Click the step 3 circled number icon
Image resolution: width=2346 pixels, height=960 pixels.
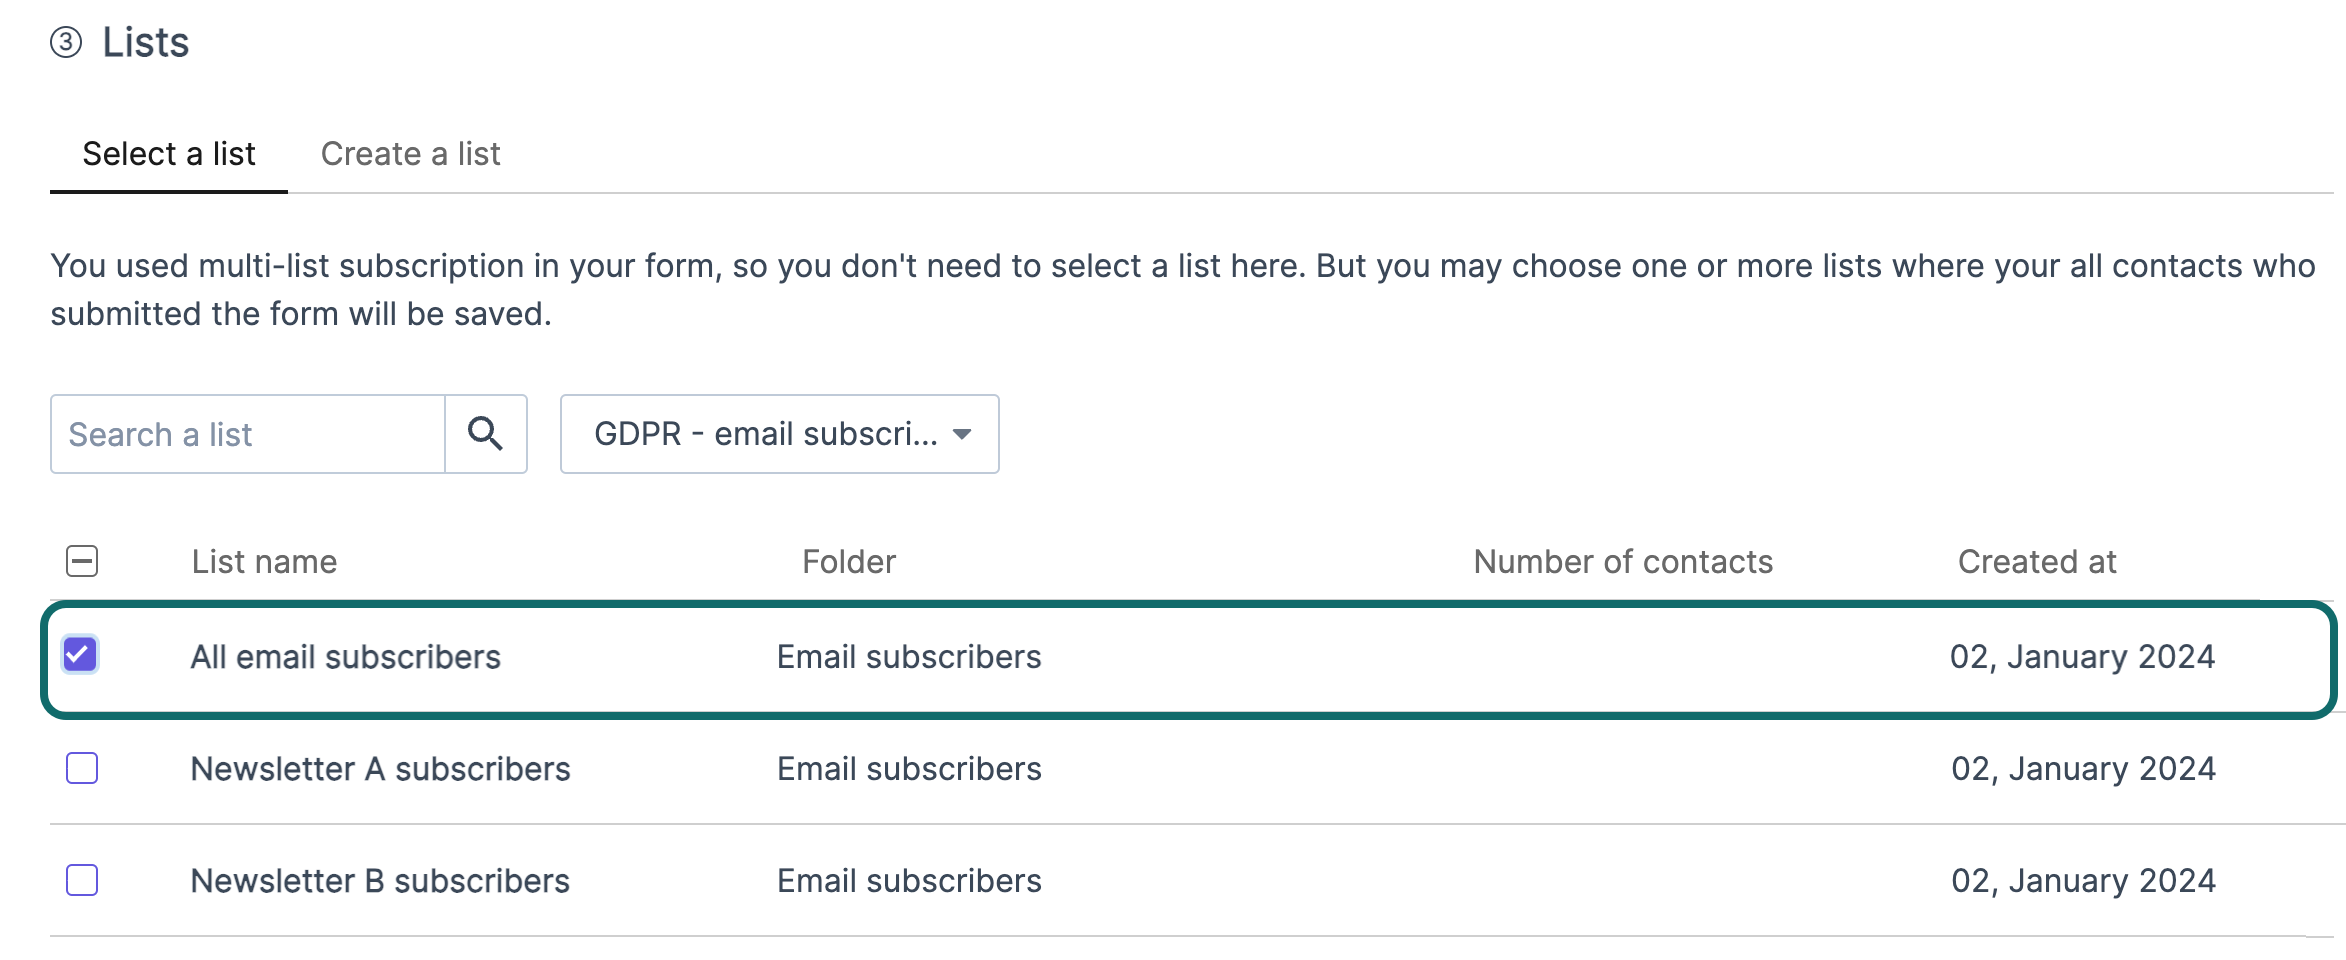point(66,43)
